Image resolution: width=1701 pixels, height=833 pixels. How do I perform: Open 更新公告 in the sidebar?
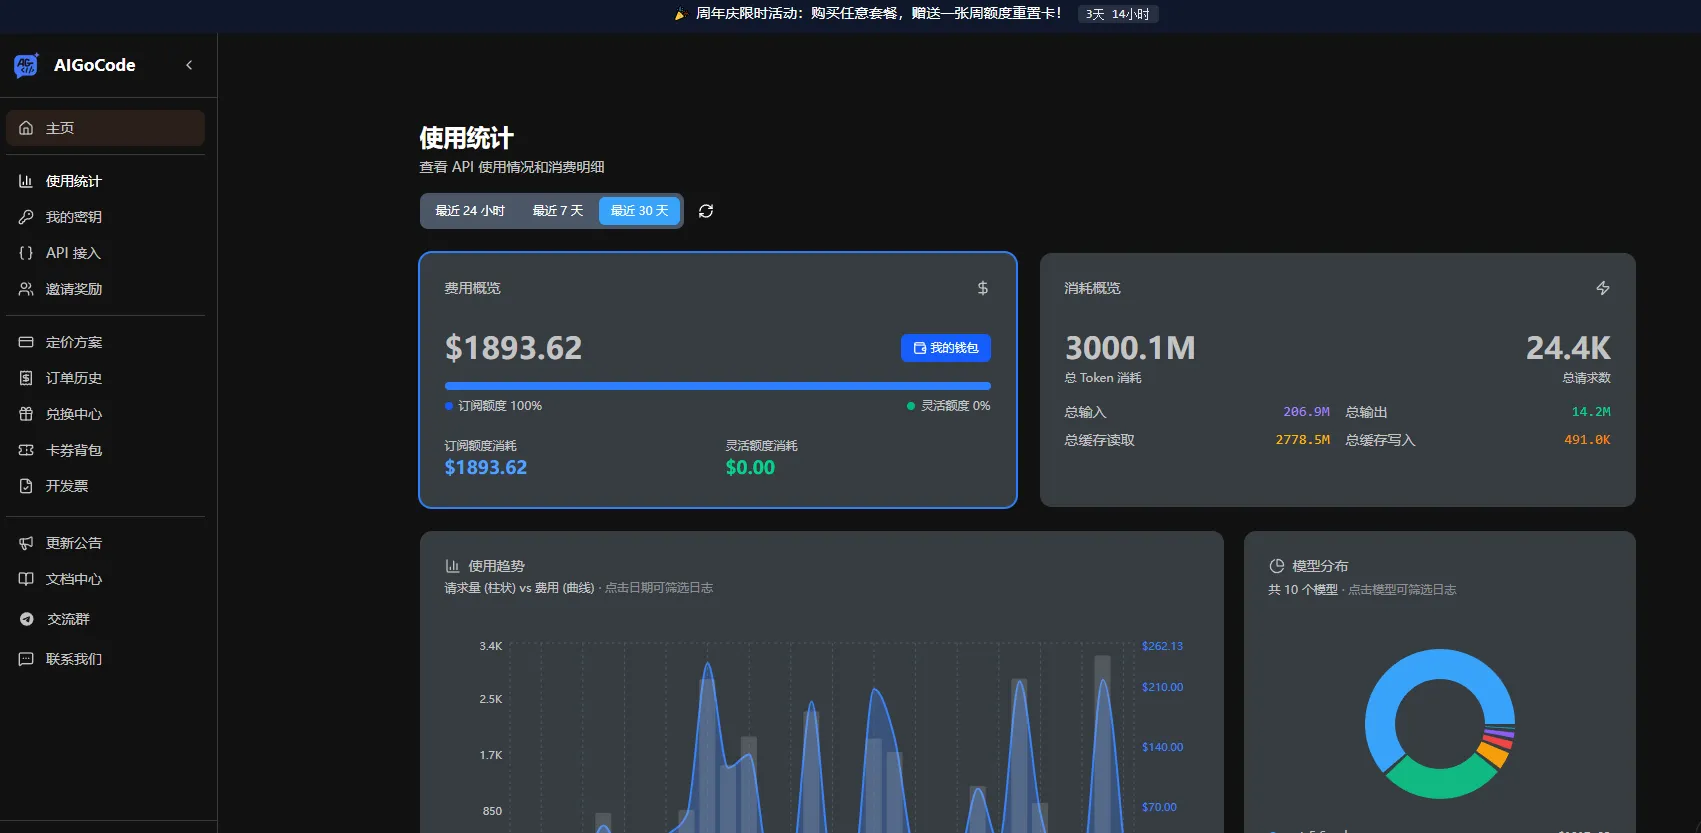[x=105, y=543]
